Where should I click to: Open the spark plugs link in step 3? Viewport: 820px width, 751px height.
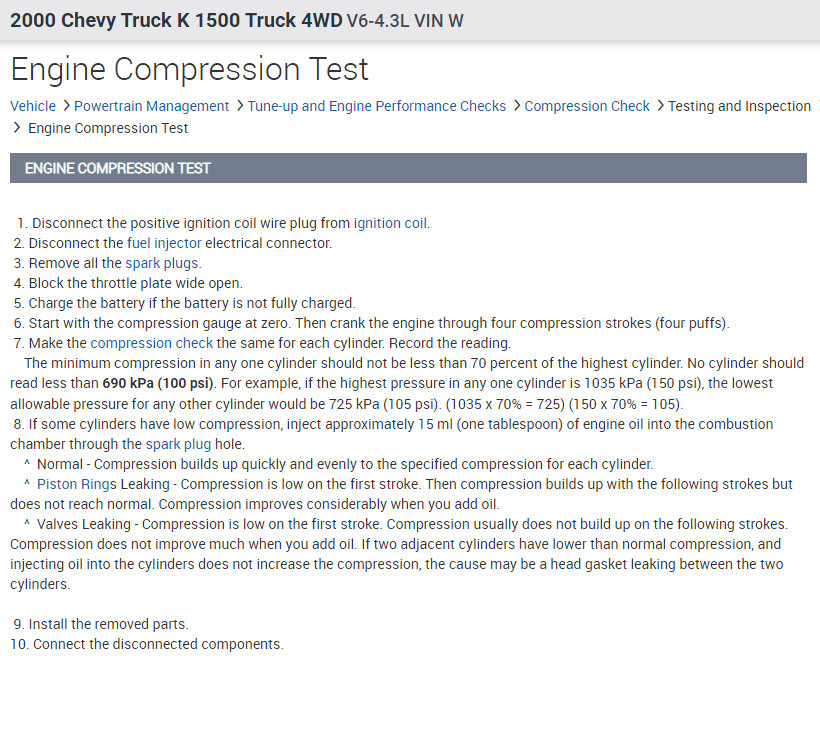click(x=162, y=263)
